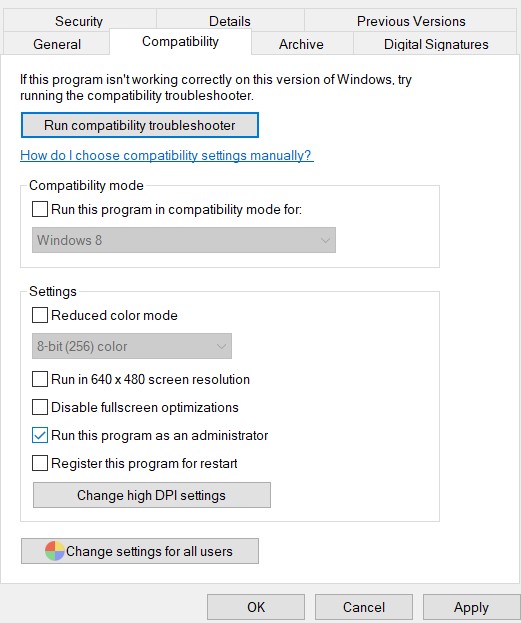Open the Windows 8 compatibility dropdown

click(x=184, y=240)
